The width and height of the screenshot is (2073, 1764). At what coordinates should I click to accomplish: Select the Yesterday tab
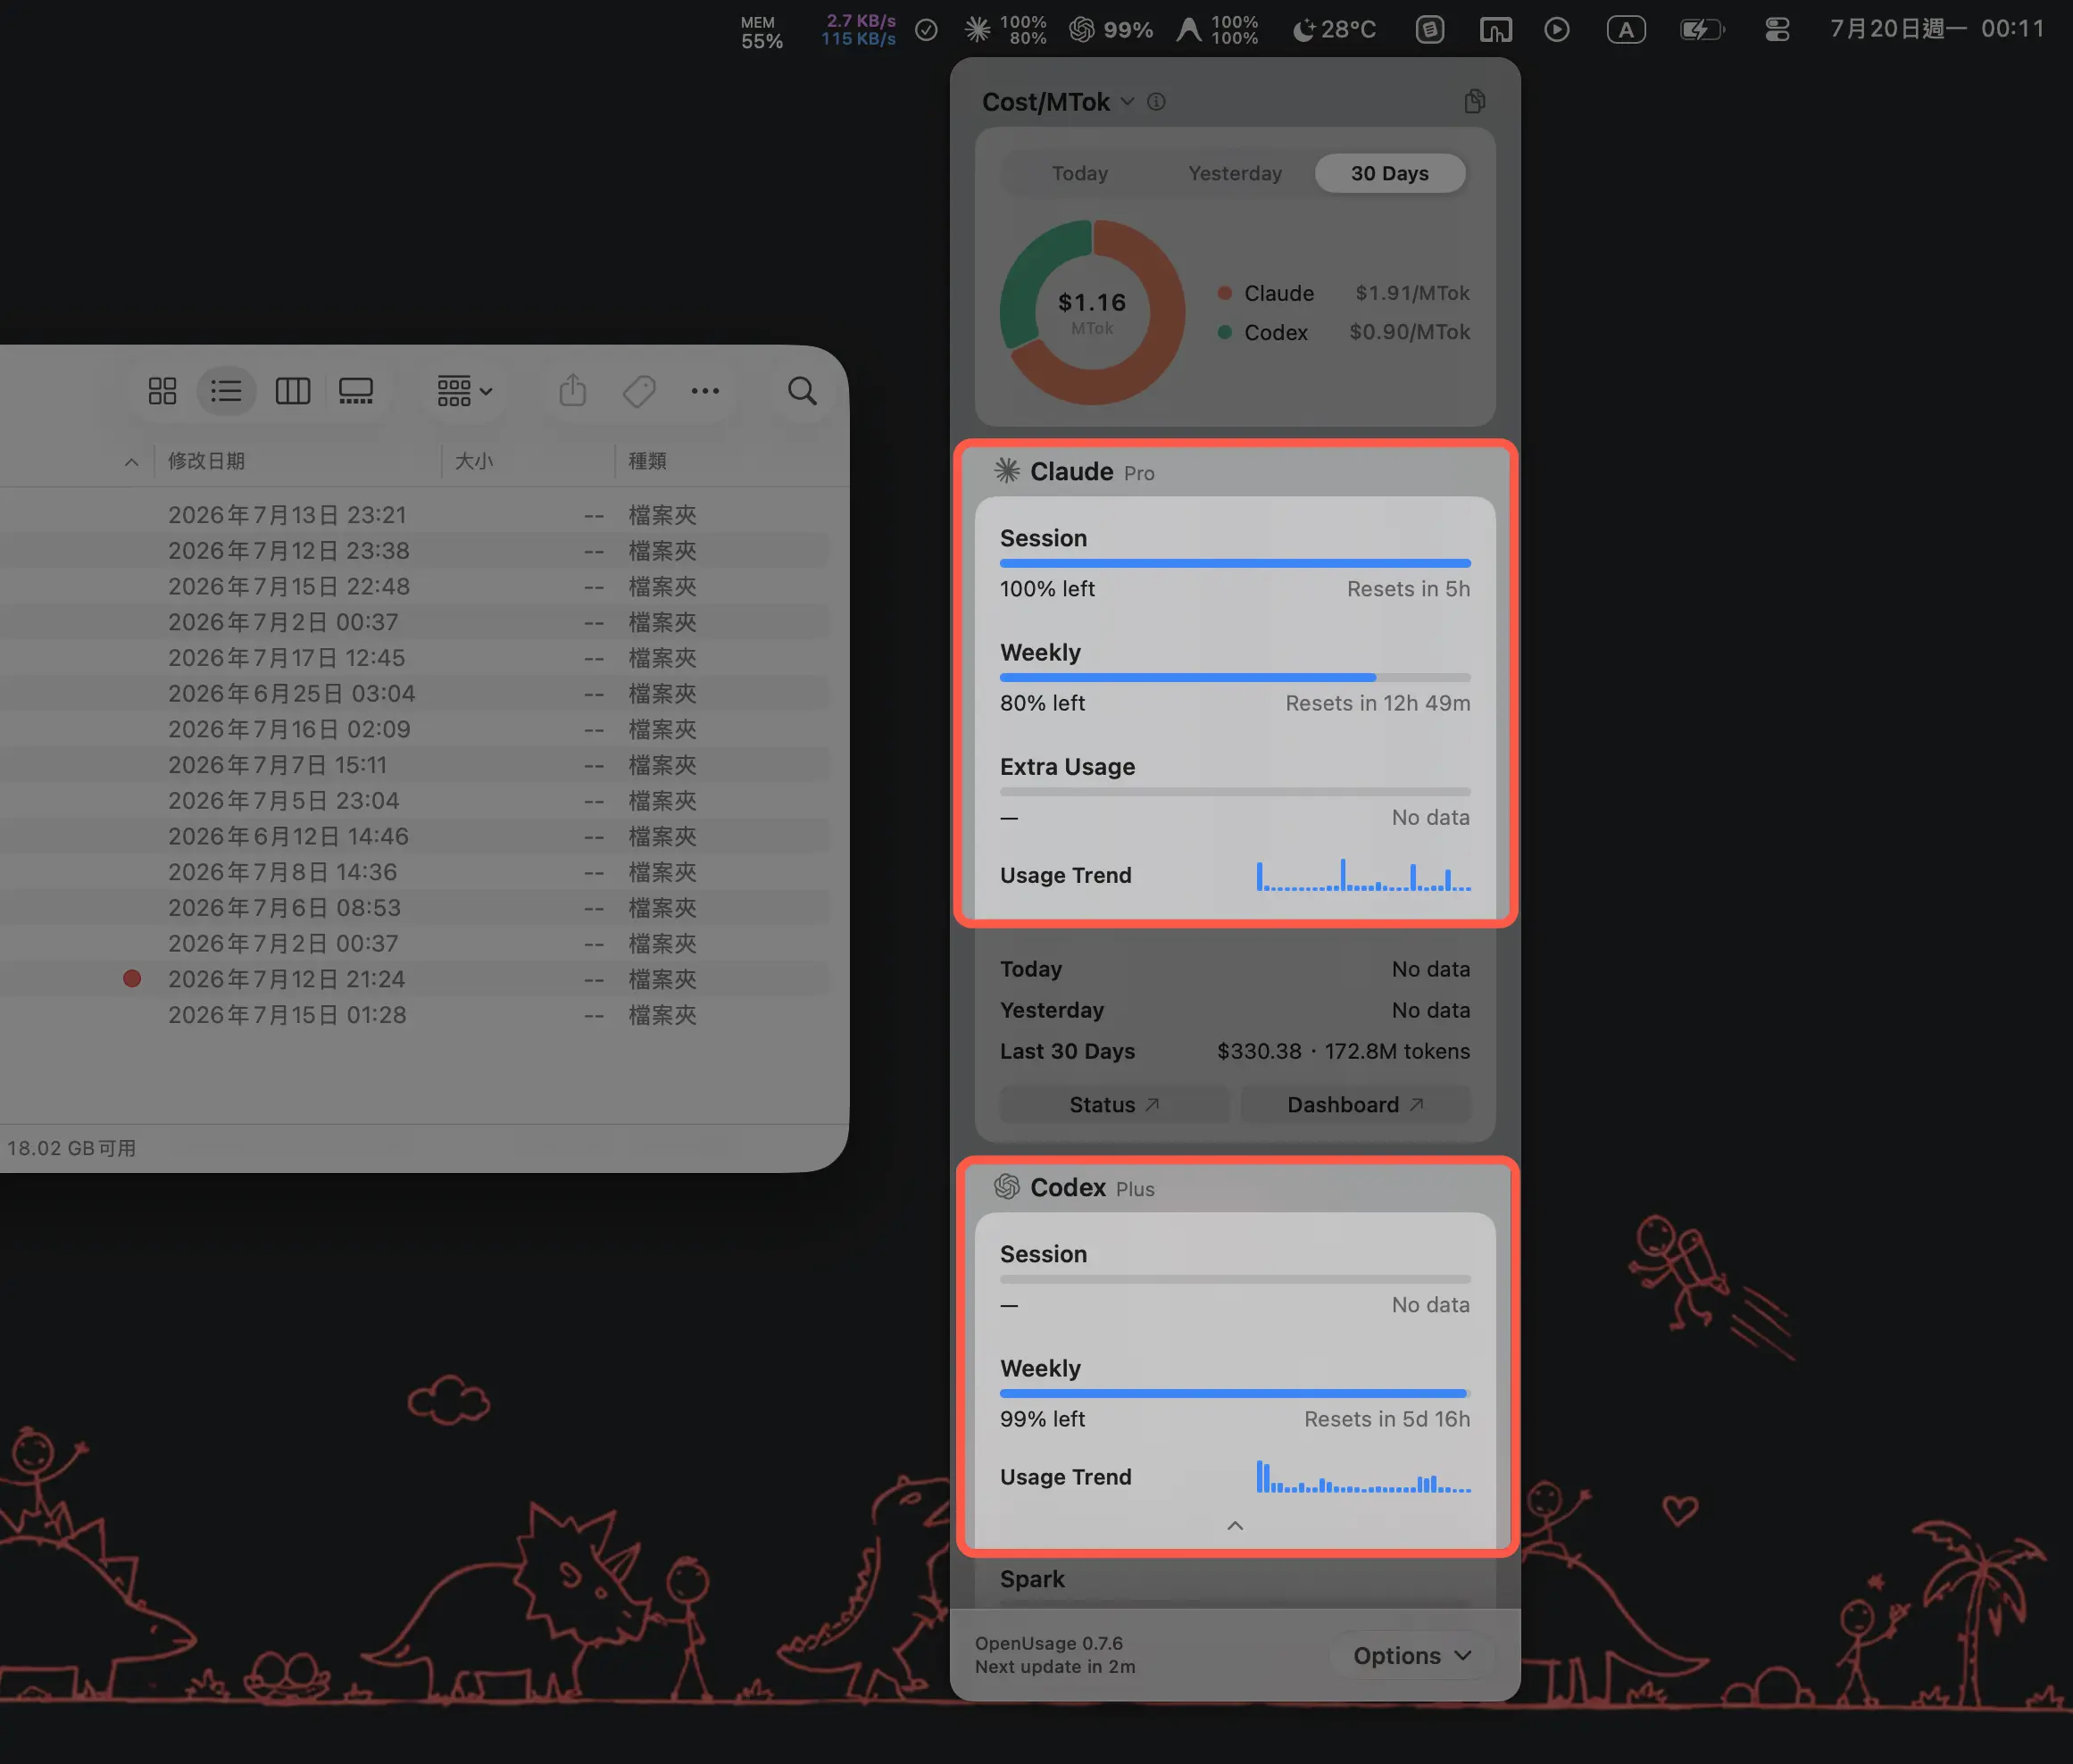1234,173
